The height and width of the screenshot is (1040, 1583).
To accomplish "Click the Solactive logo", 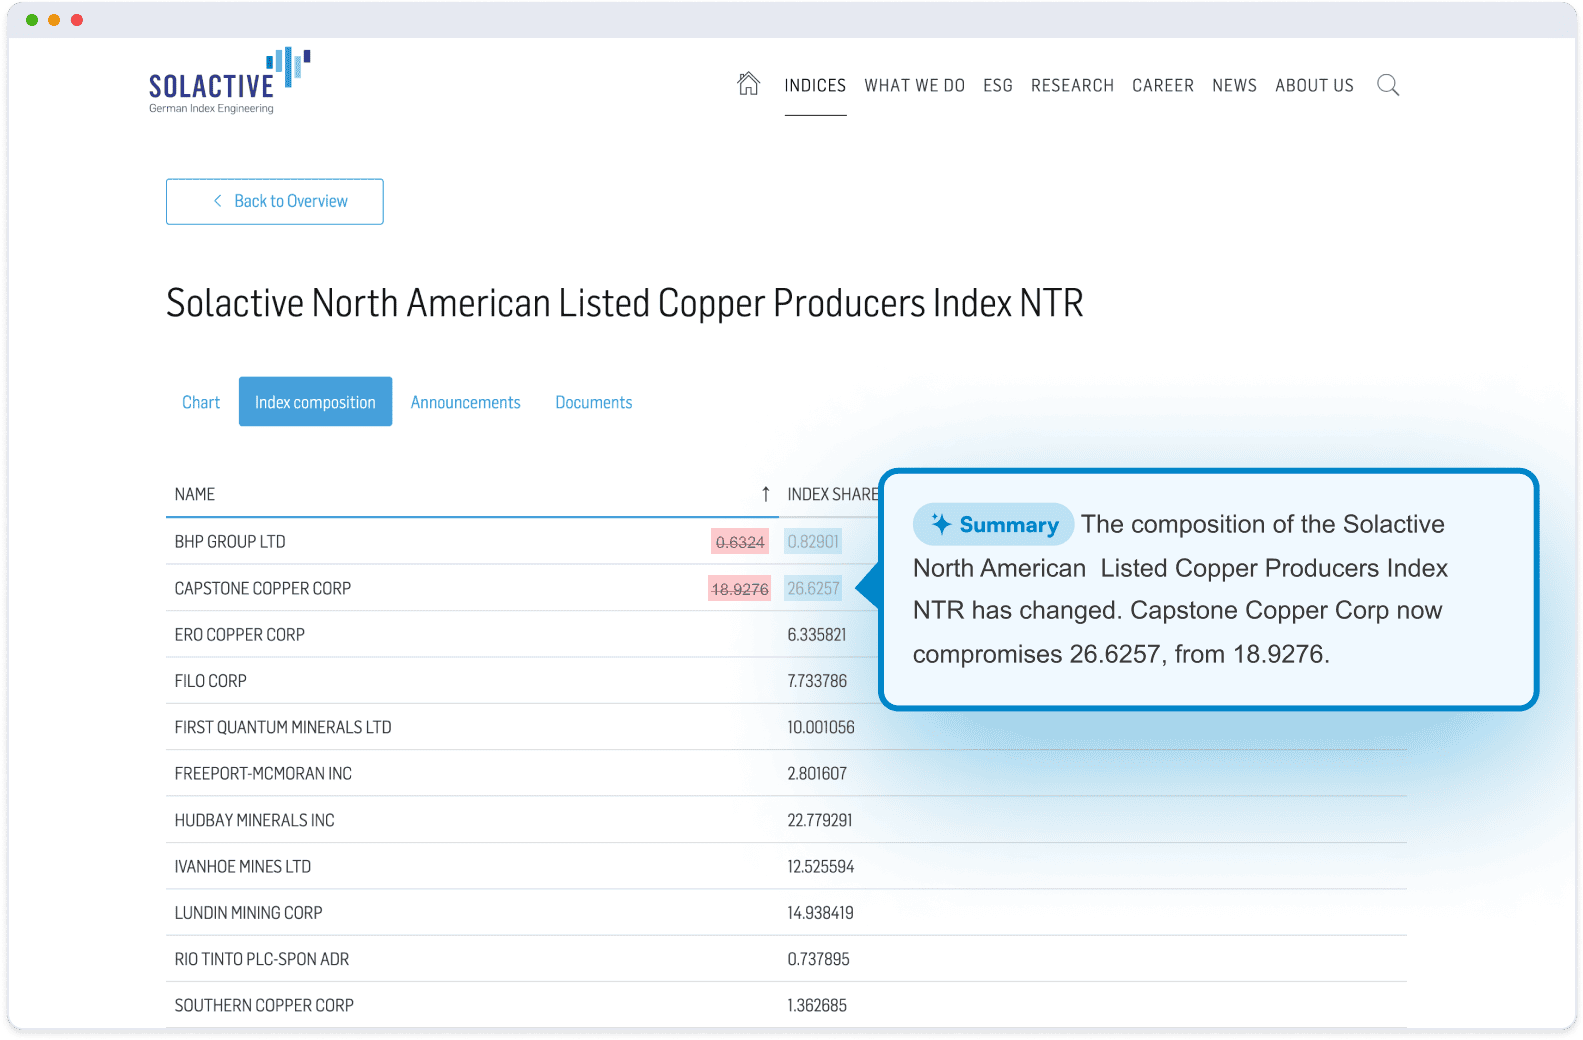I will (229, 80).
